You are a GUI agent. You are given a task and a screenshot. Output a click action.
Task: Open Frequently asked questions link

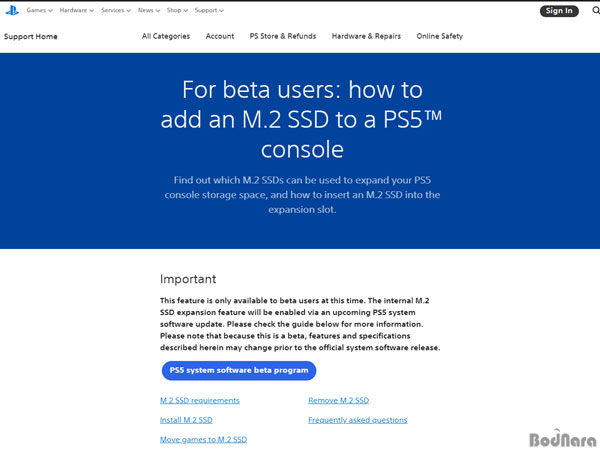358,420
